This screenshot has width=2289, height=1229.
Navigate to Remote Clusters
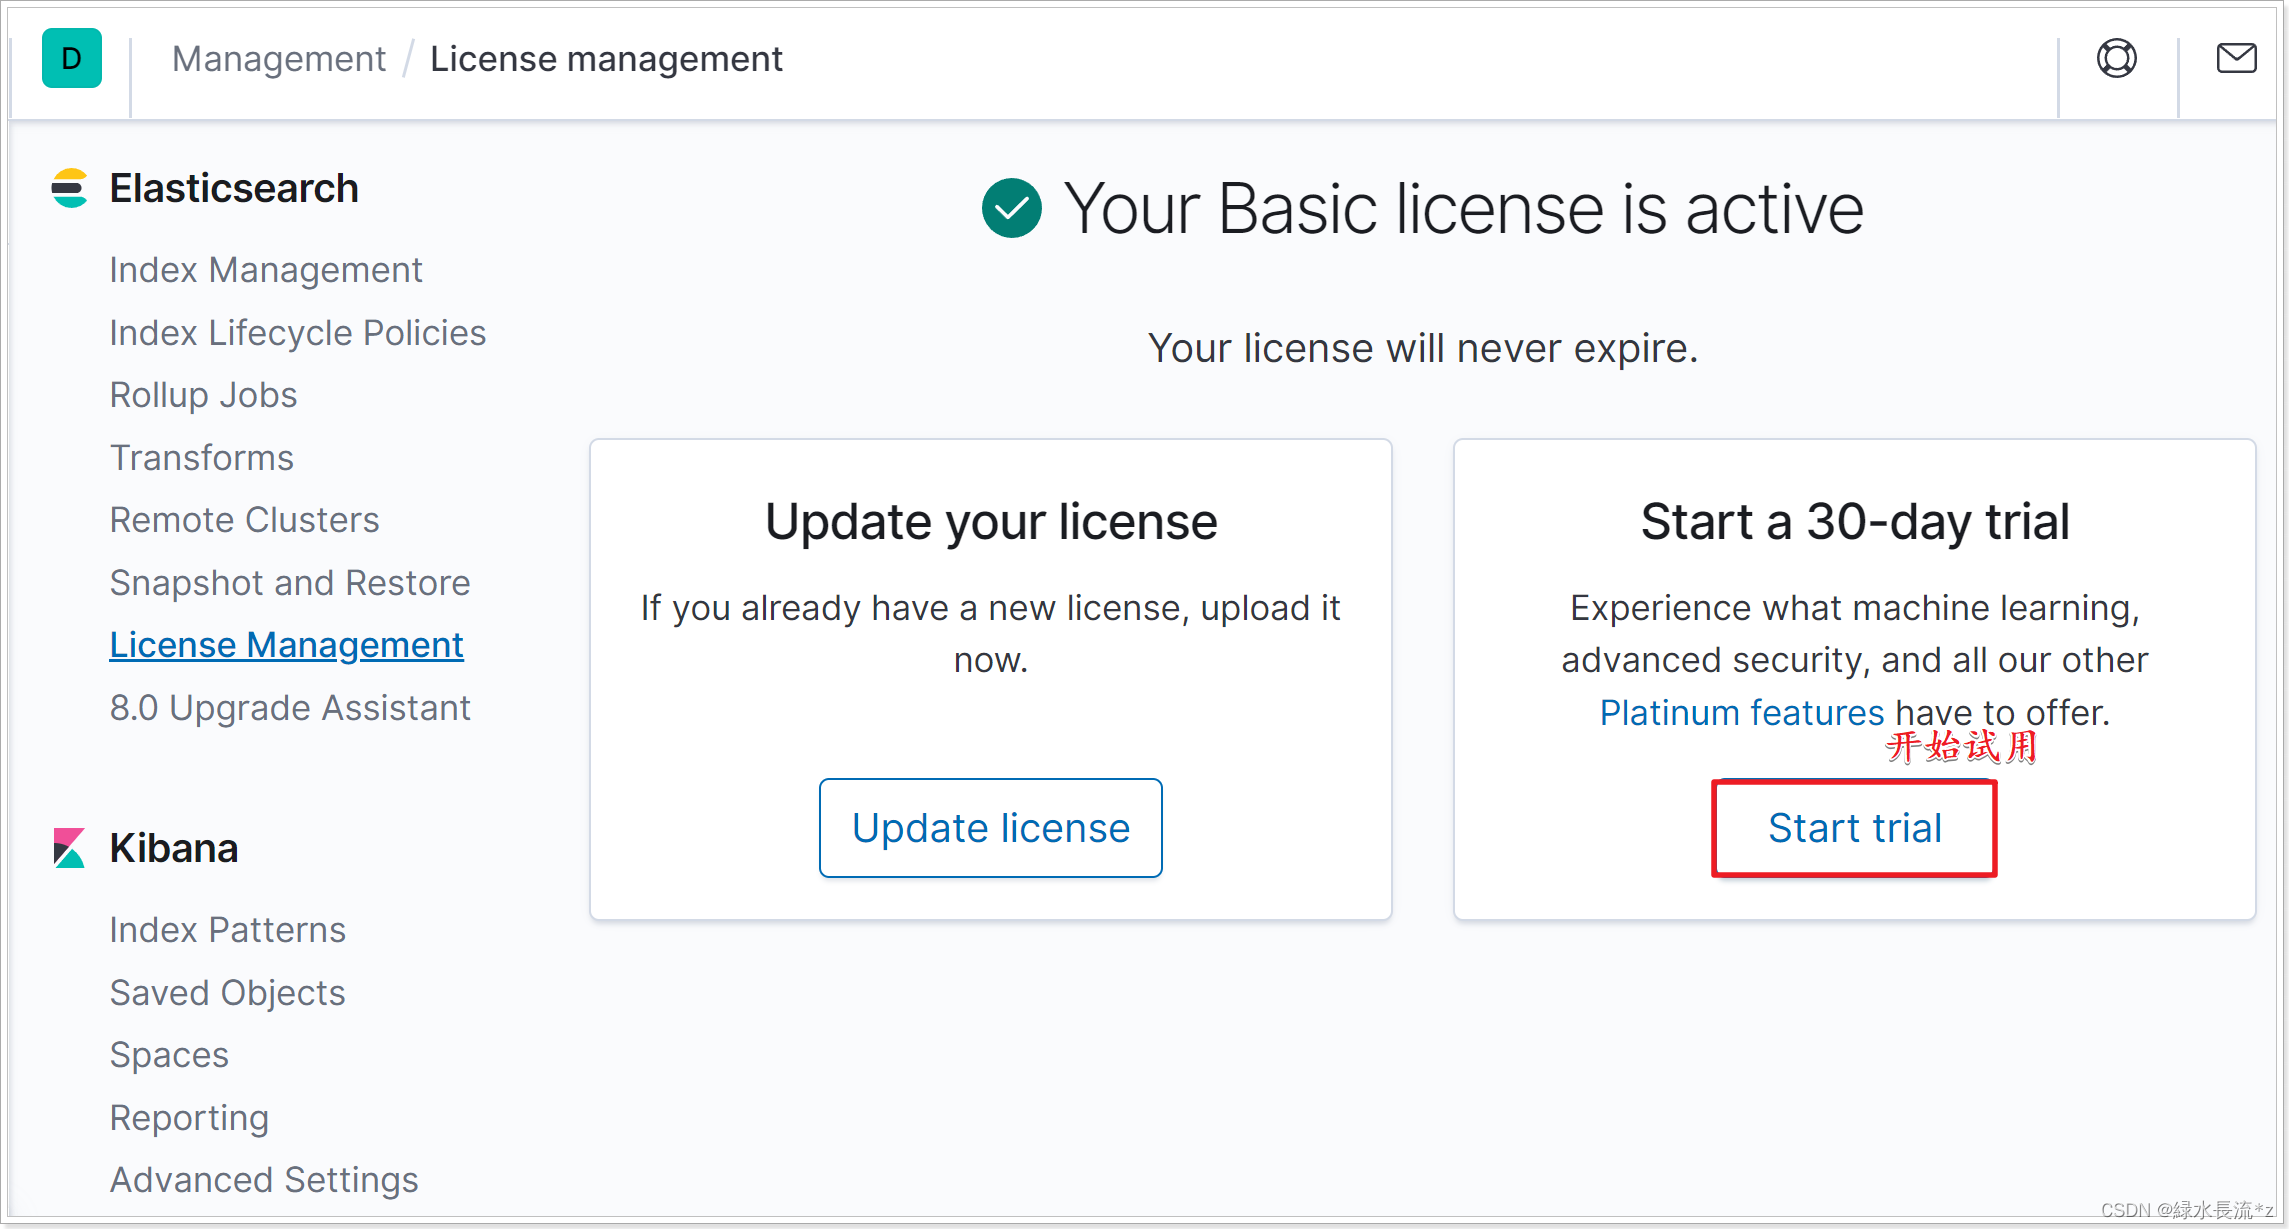click(245, 520)
